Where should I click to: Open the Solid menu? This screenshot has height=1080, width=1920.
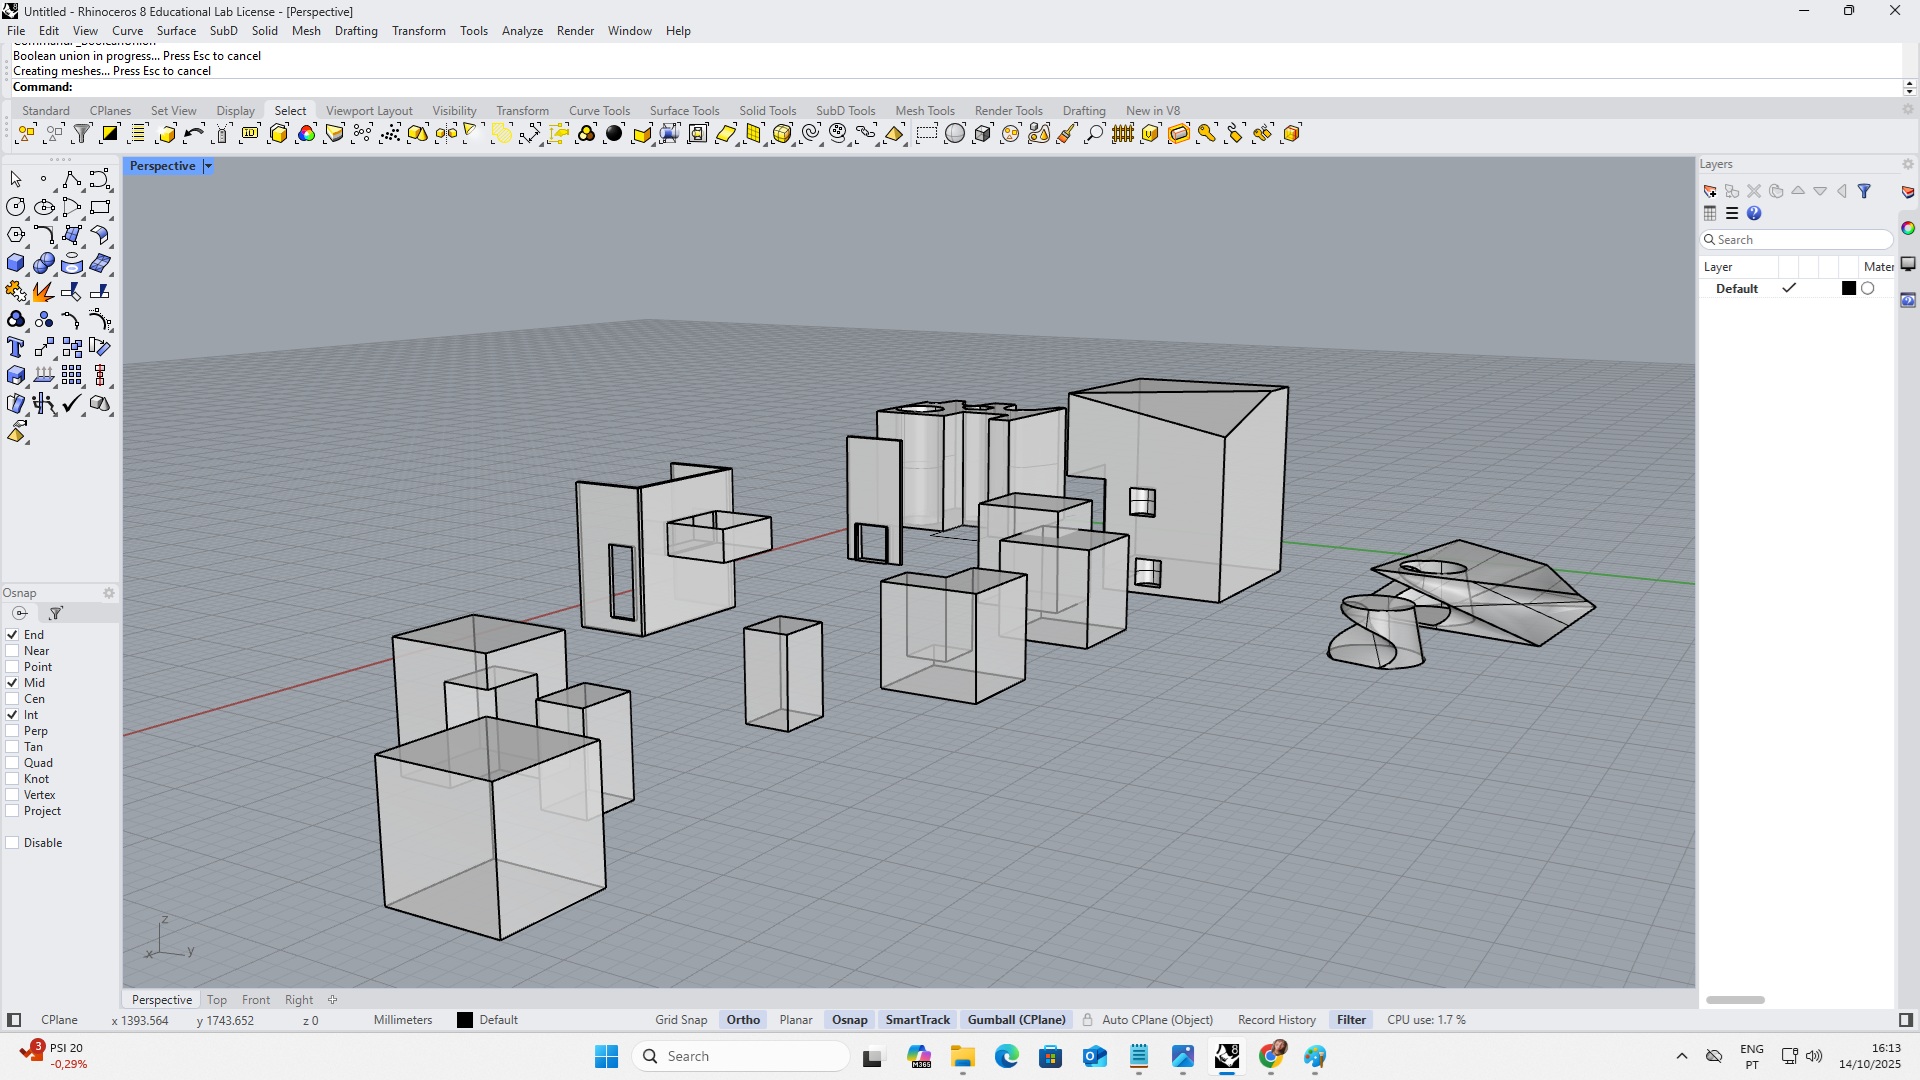point(265,31)
